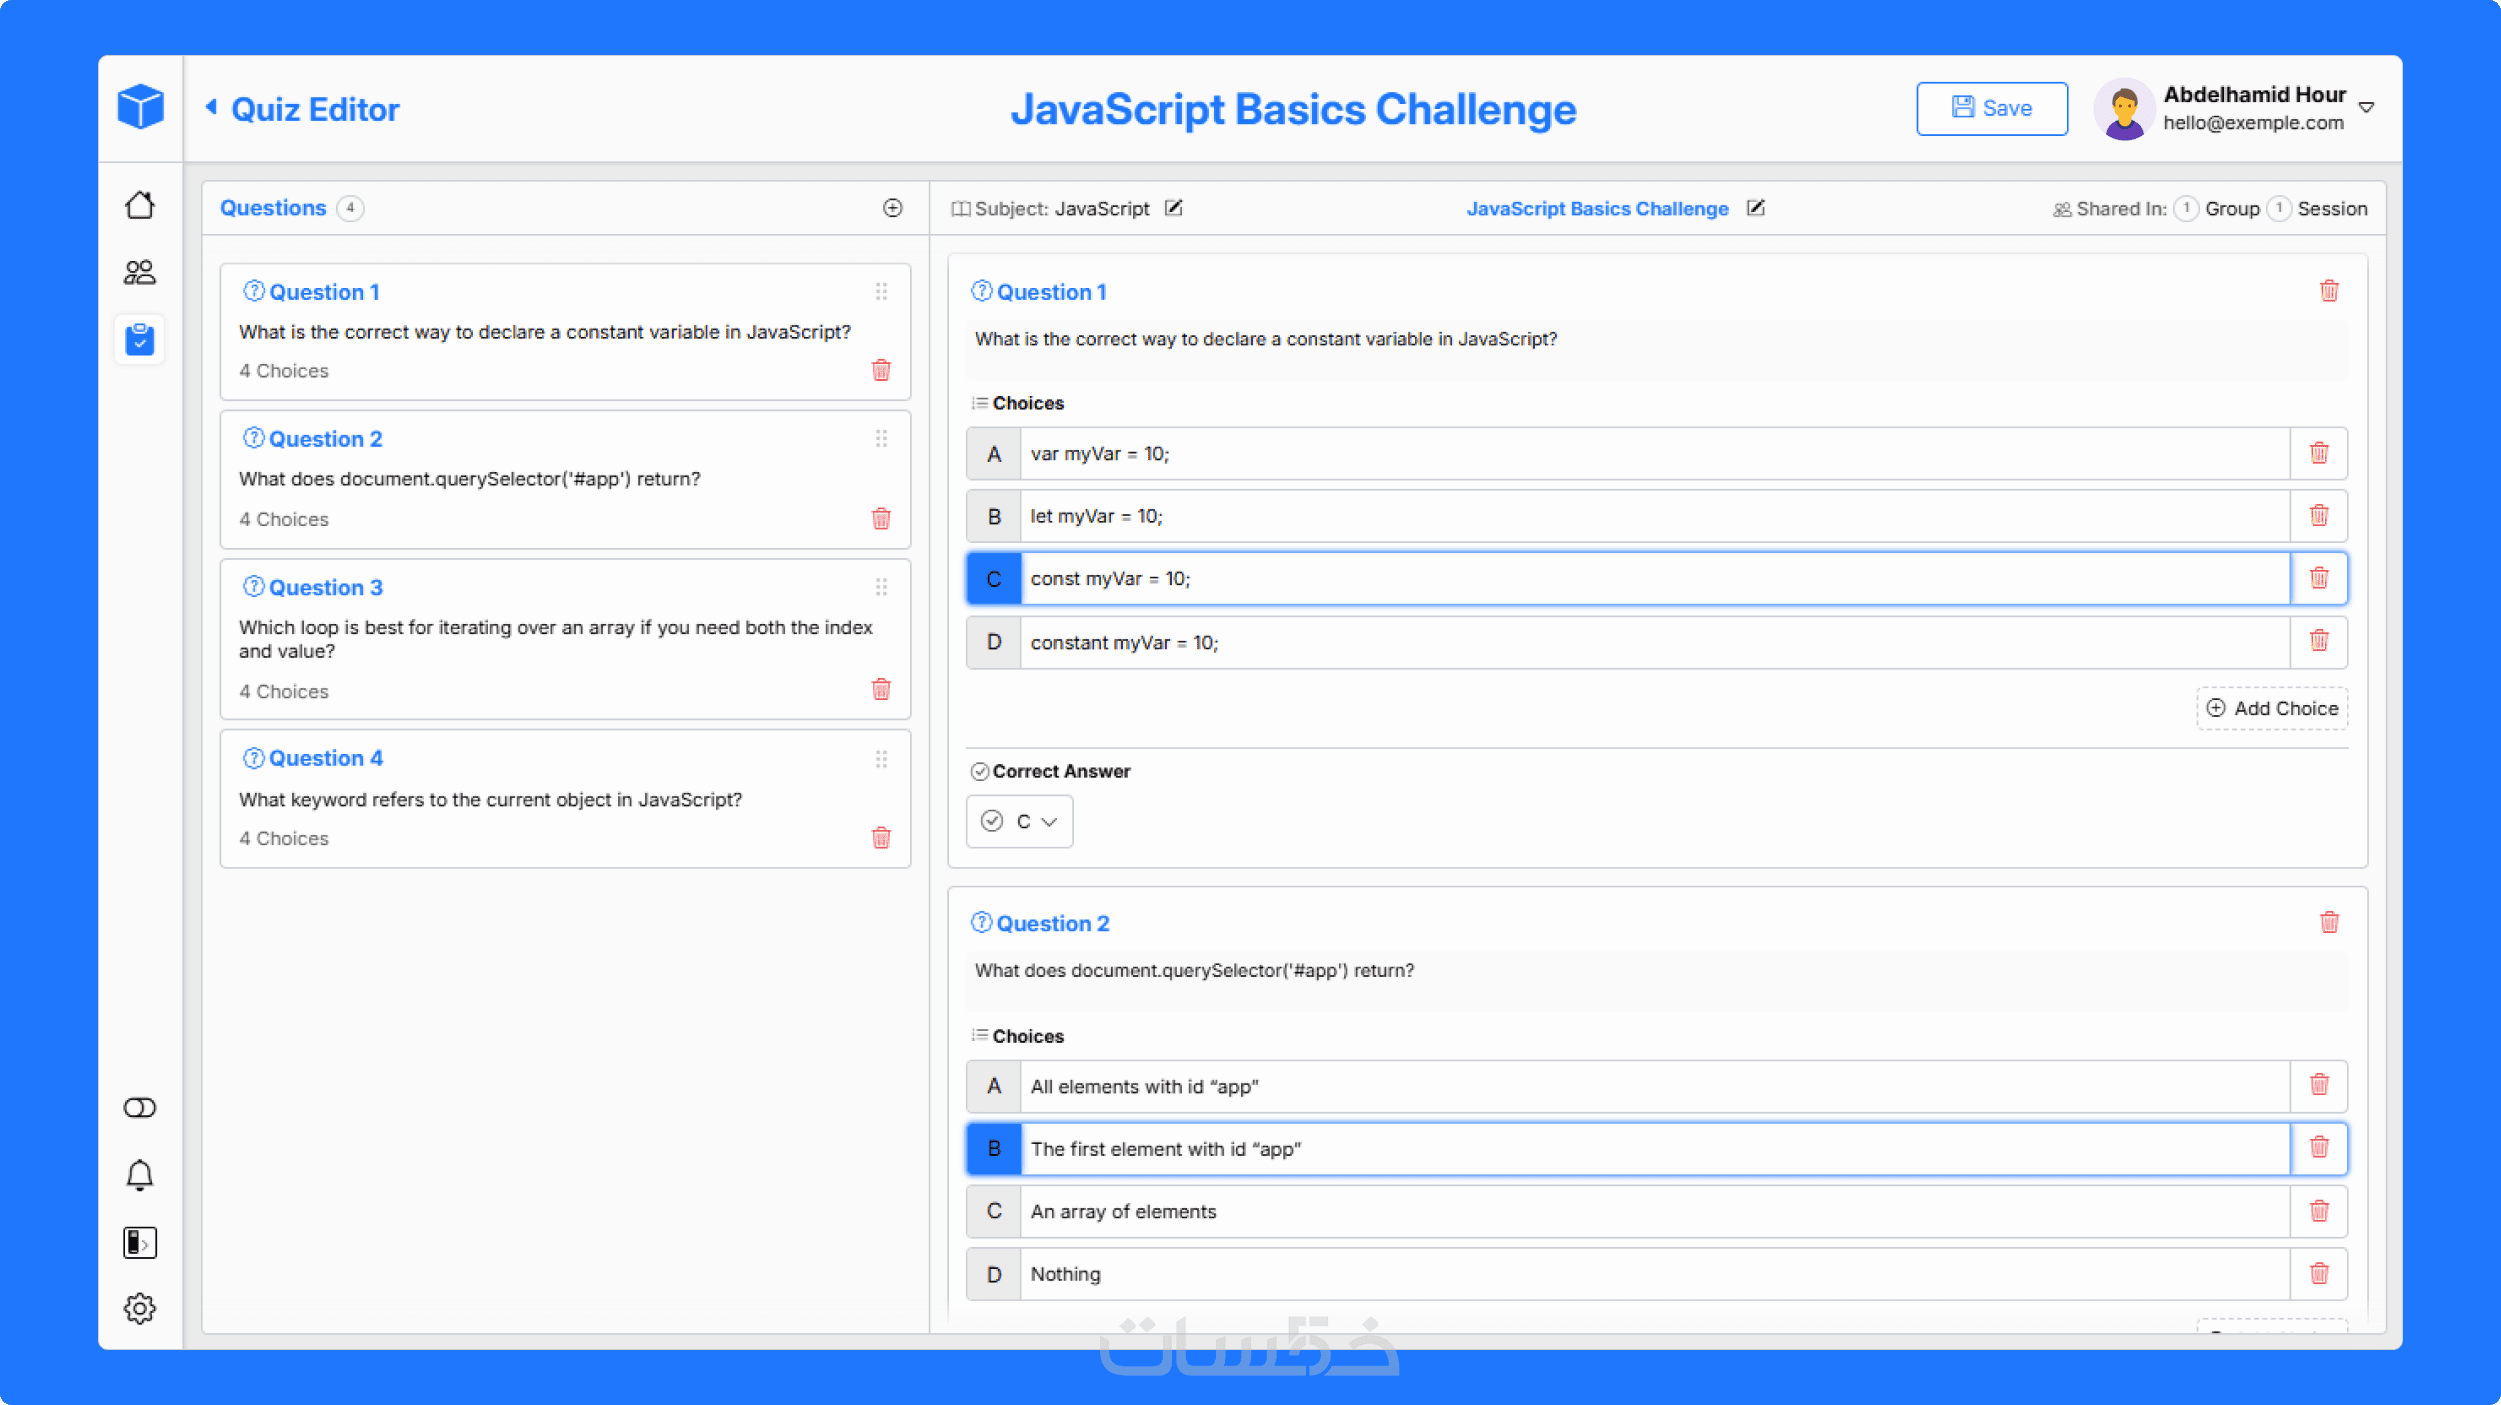2501x1405 pixels.
Task: Click the Add Choice button
Action: point(2271,708)
